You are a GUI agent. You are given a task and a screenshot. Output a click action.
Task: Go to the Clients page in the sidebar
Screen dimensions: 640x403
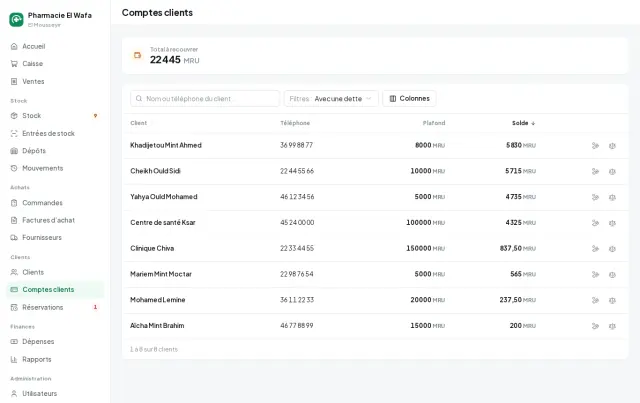(x=55, y=272)
